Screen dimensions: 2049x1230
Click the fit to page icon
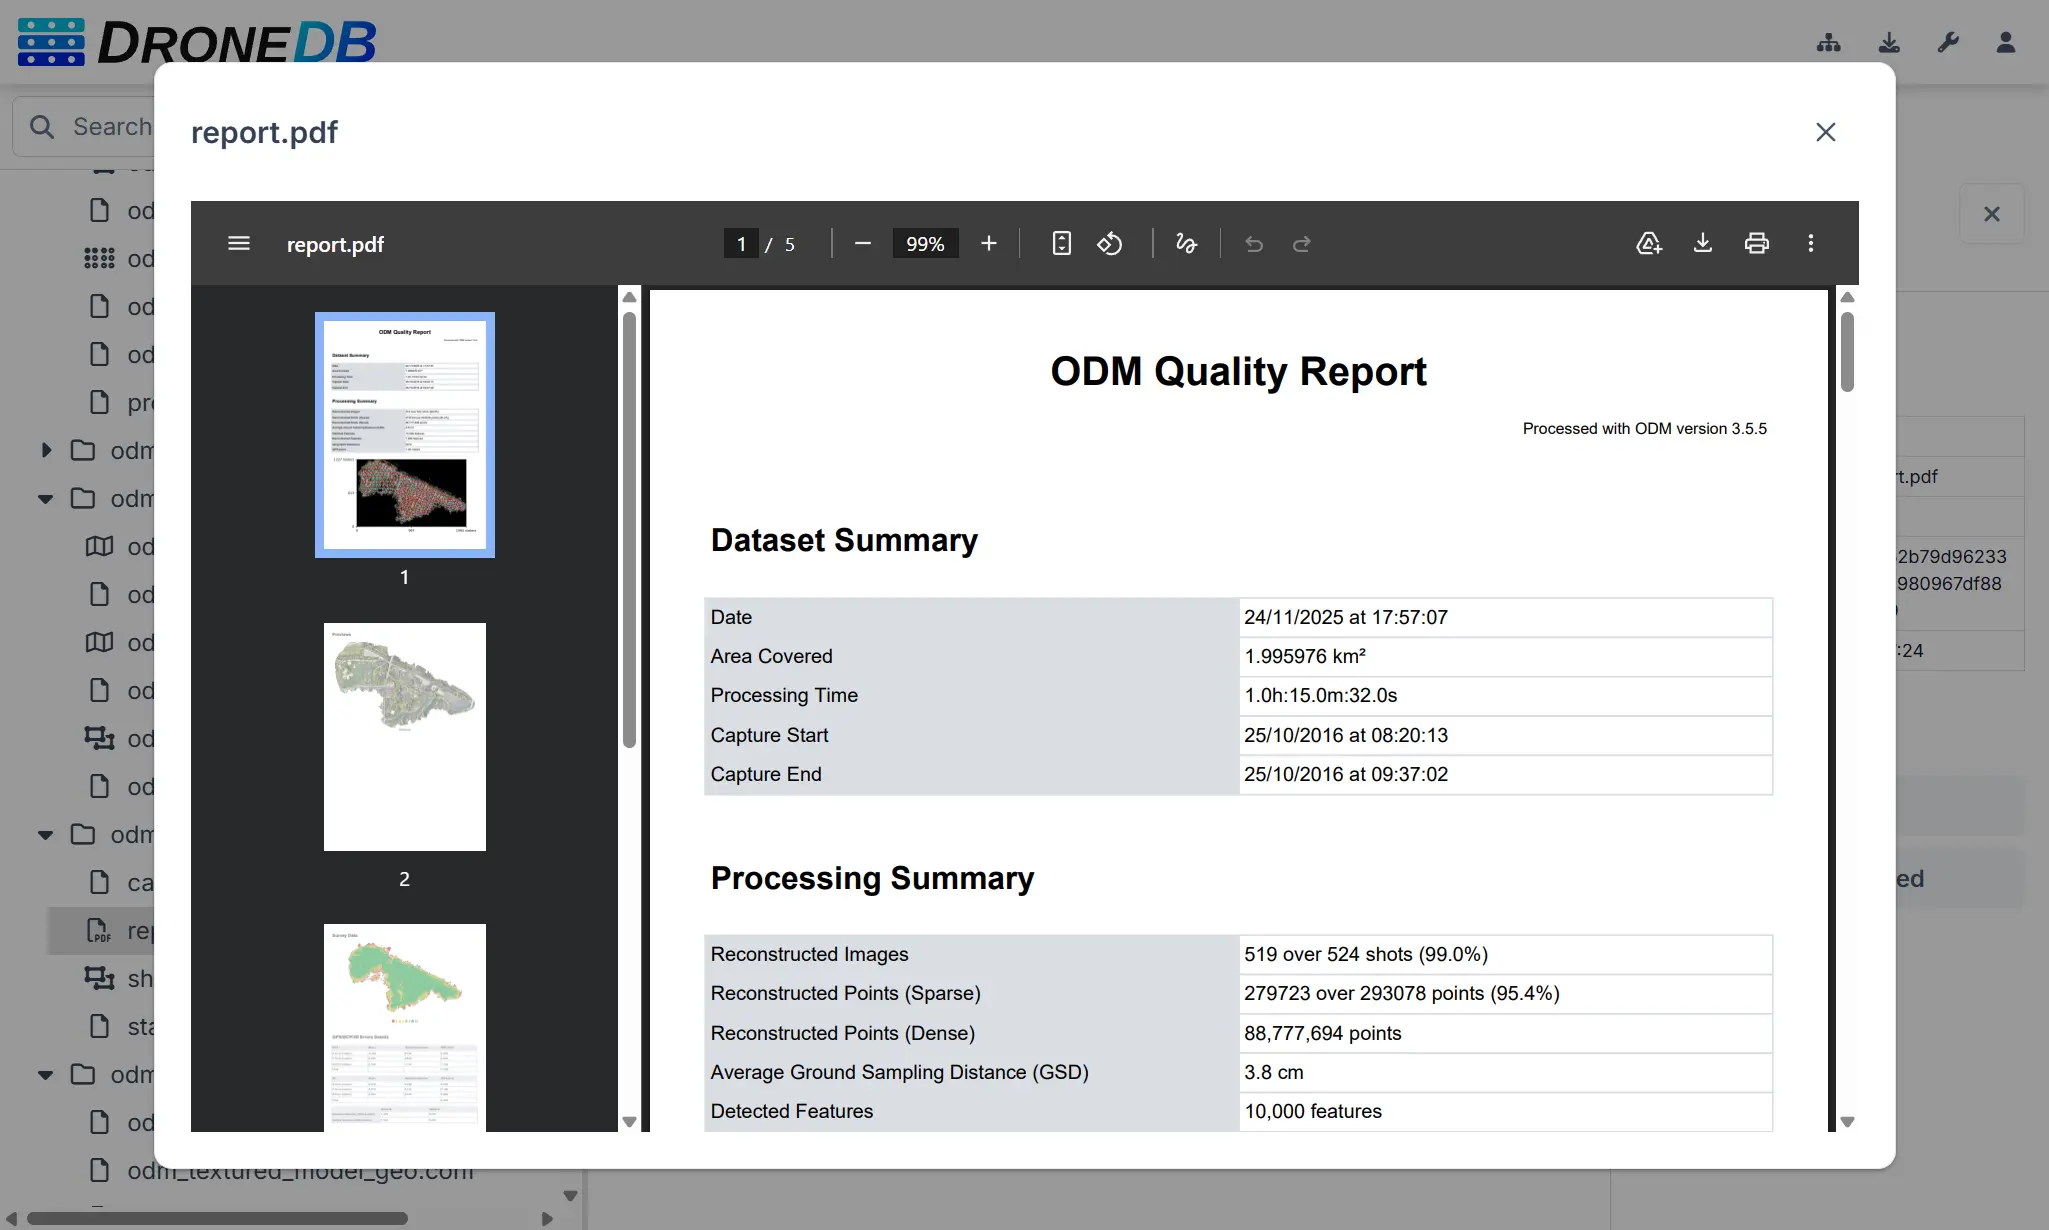1061,244
